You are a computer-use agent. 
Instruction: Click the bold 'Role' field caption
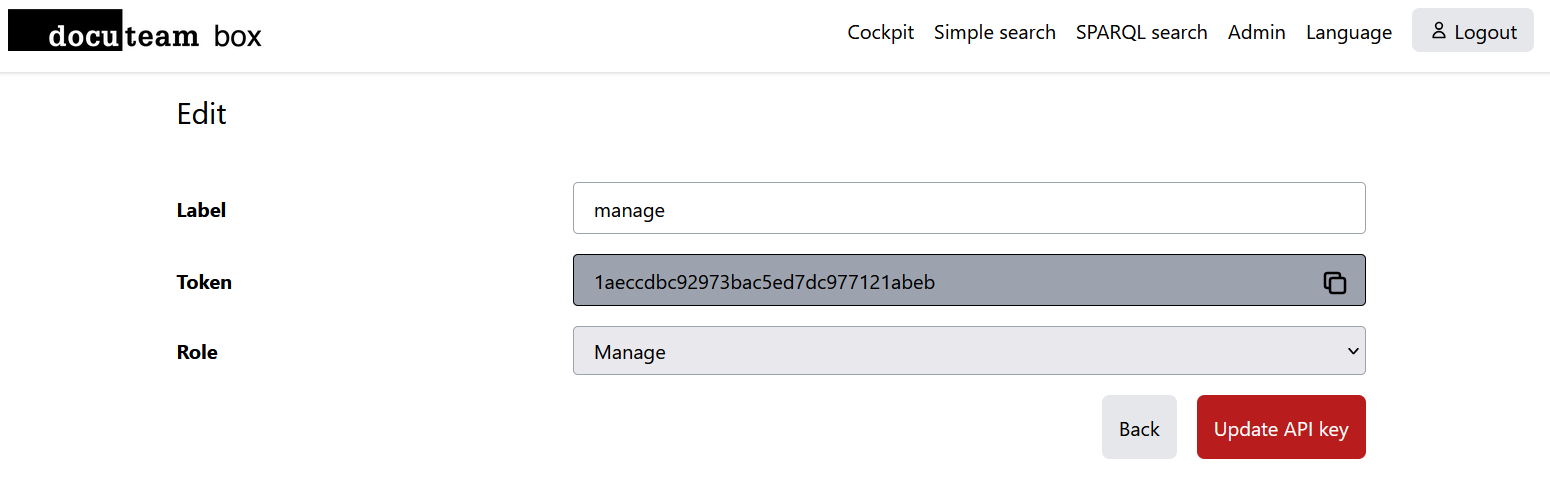pos(197,352)
